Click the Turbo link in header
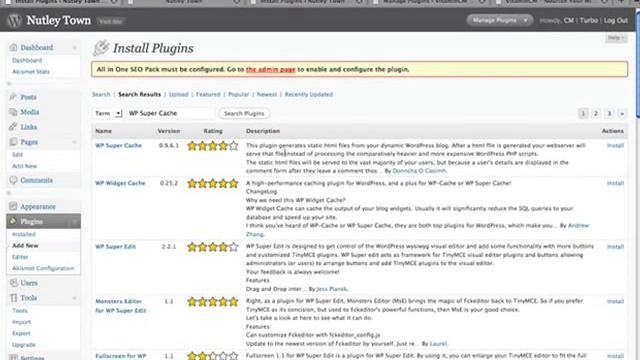Screen dimensions: 640x360 (x=589, y=20)
